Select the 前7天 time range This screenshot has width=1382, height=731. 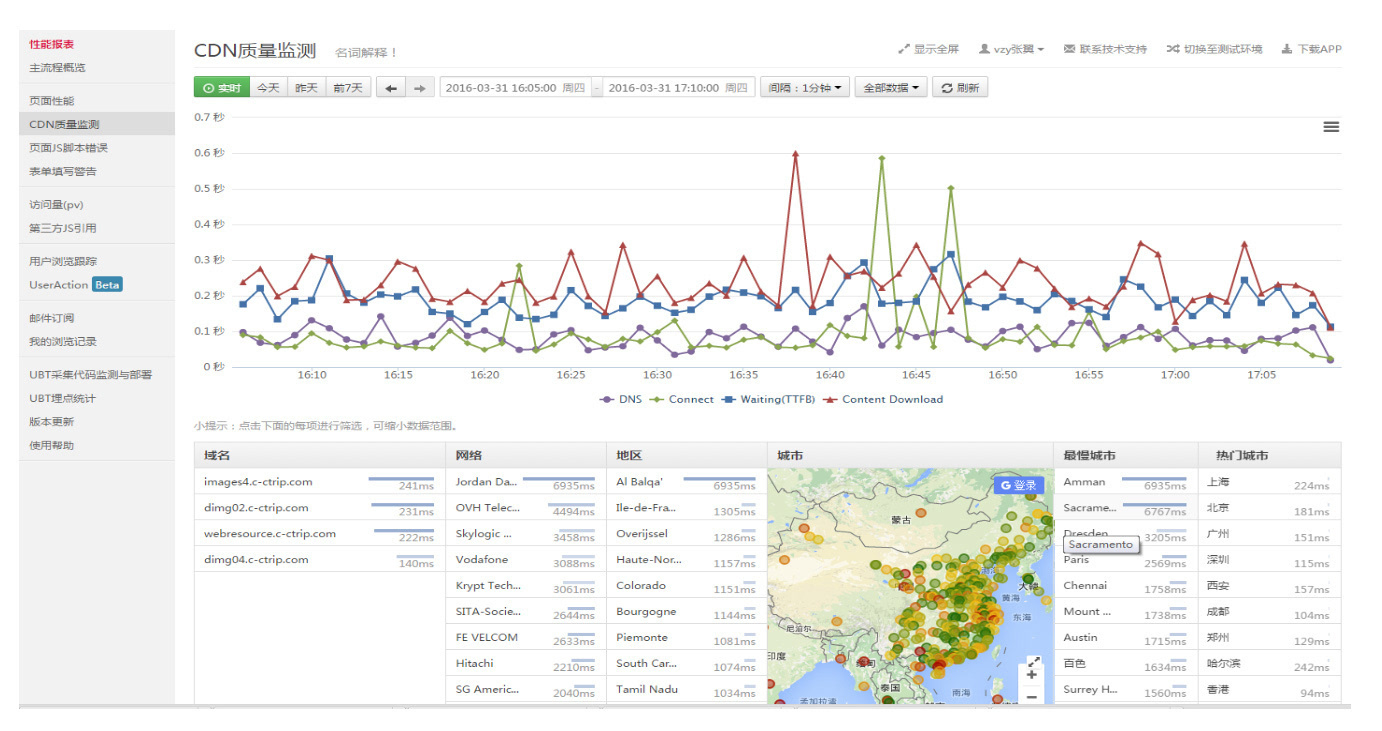(349, 88)
